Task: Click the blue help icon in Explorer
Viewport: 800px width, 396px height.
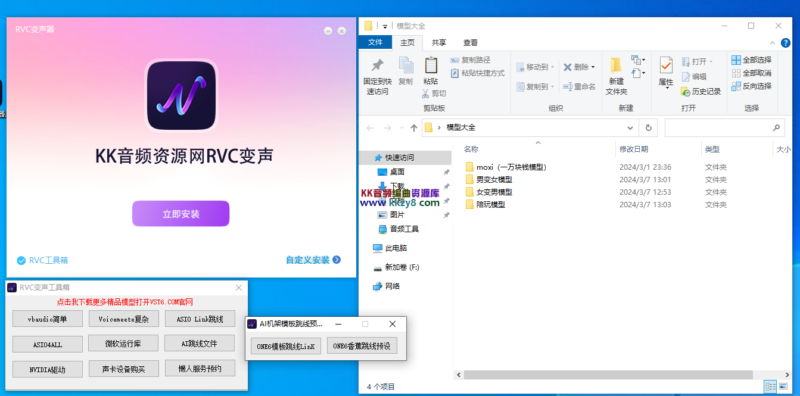Action: click(786, 43)
